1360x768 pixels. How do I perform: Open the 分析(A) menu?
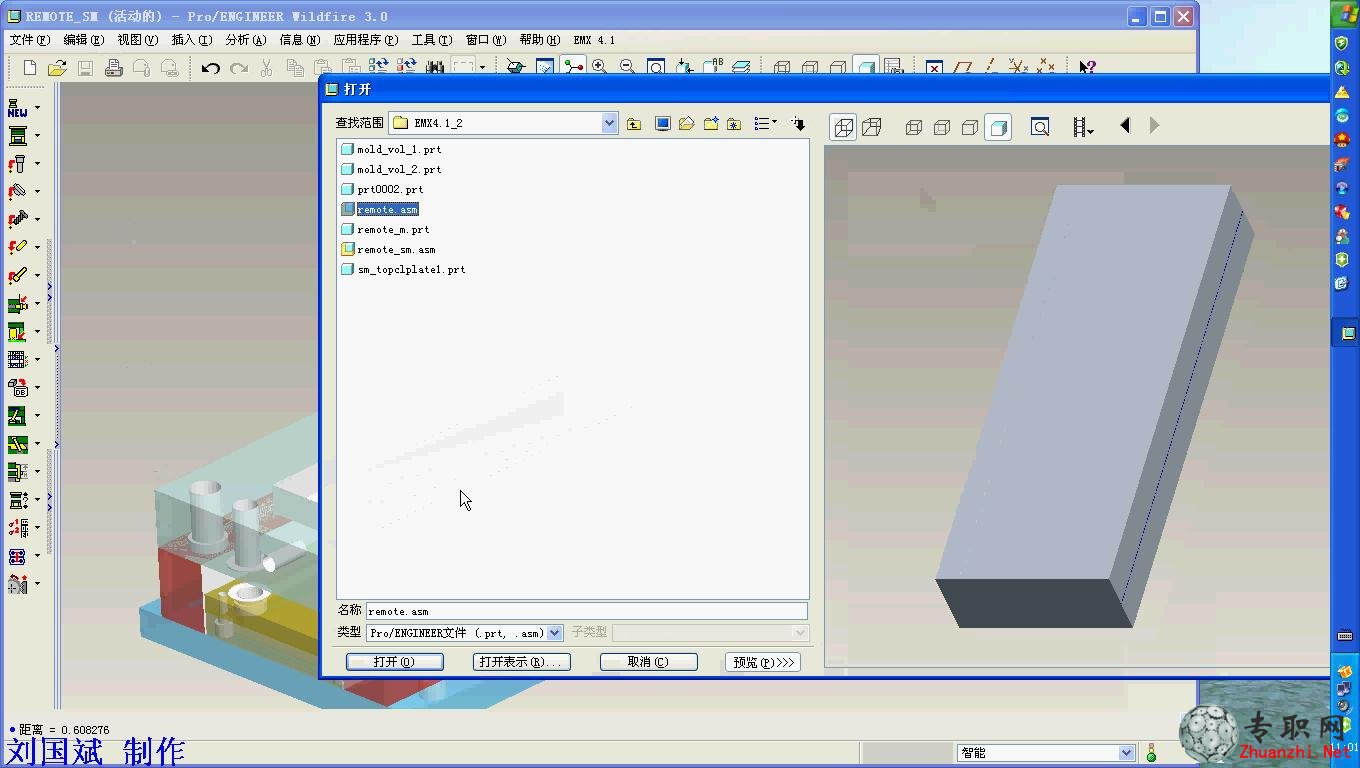coord(246,40)
